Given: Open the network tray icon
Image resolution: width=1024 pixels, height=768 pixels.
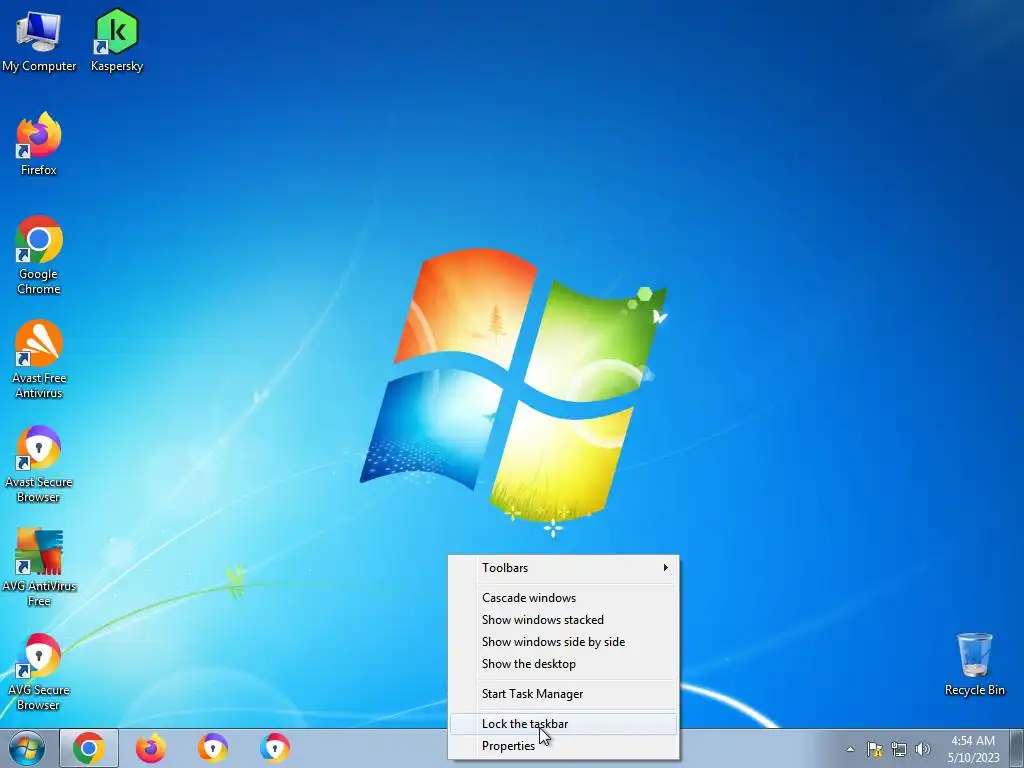Looking at the screenshot, I should pyautogui.click(x=899, y=749).
